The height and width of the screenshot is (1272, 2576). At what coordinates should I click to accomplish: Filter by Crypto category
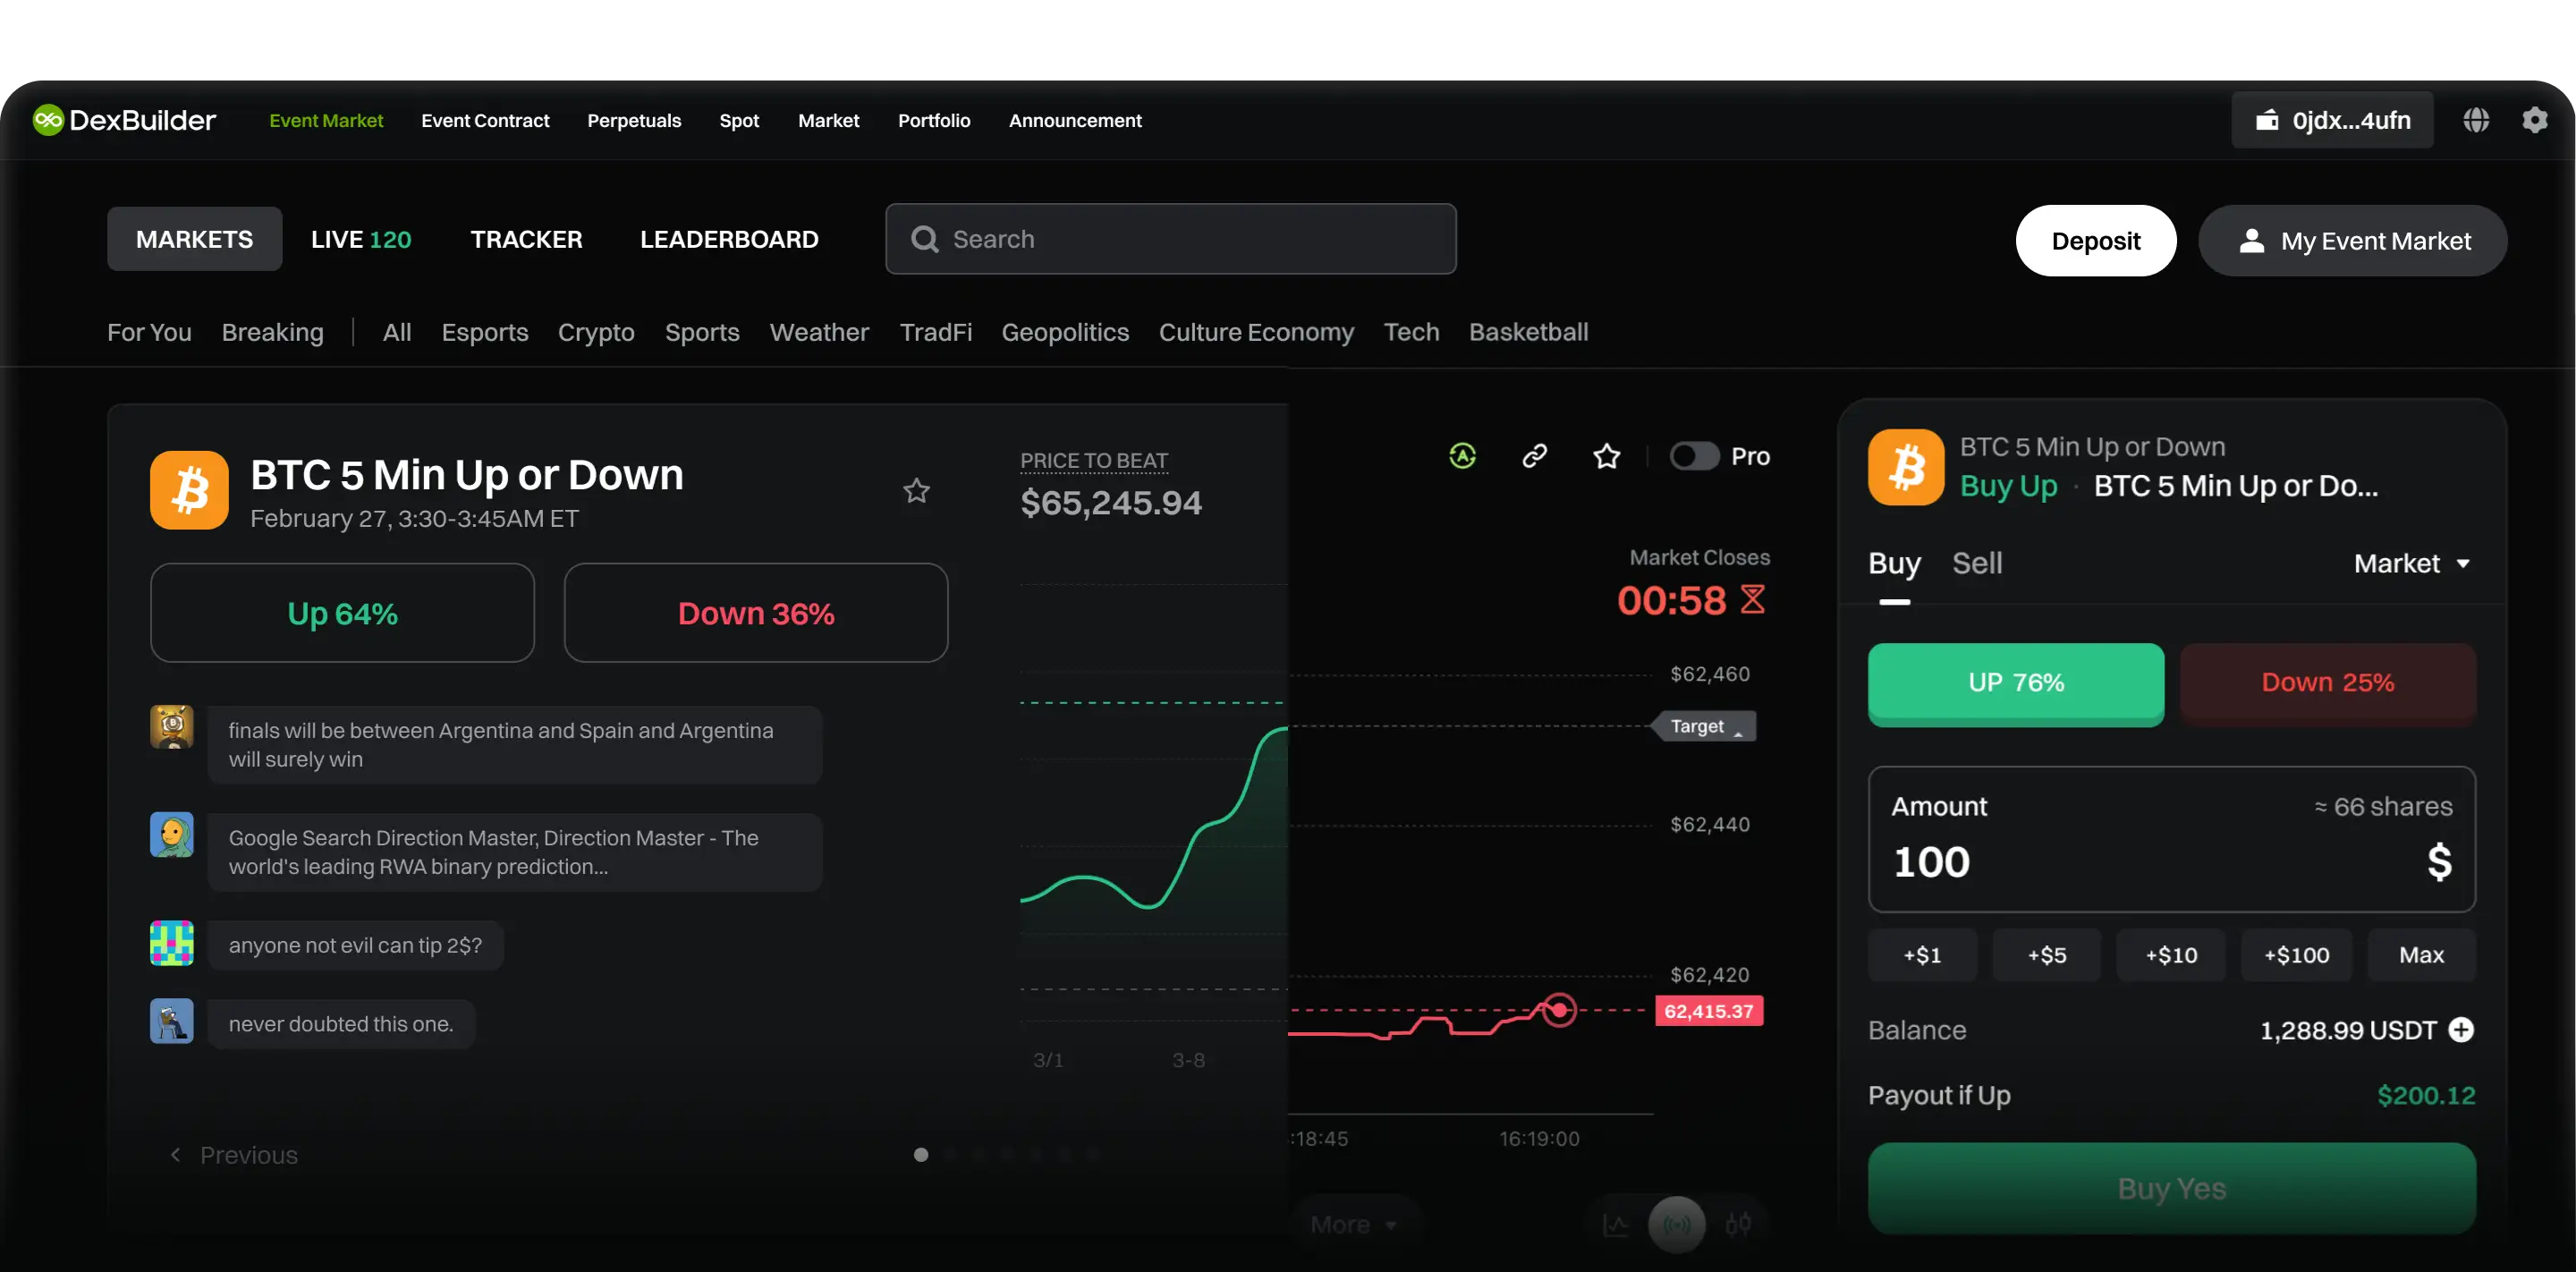coord(596,332)
